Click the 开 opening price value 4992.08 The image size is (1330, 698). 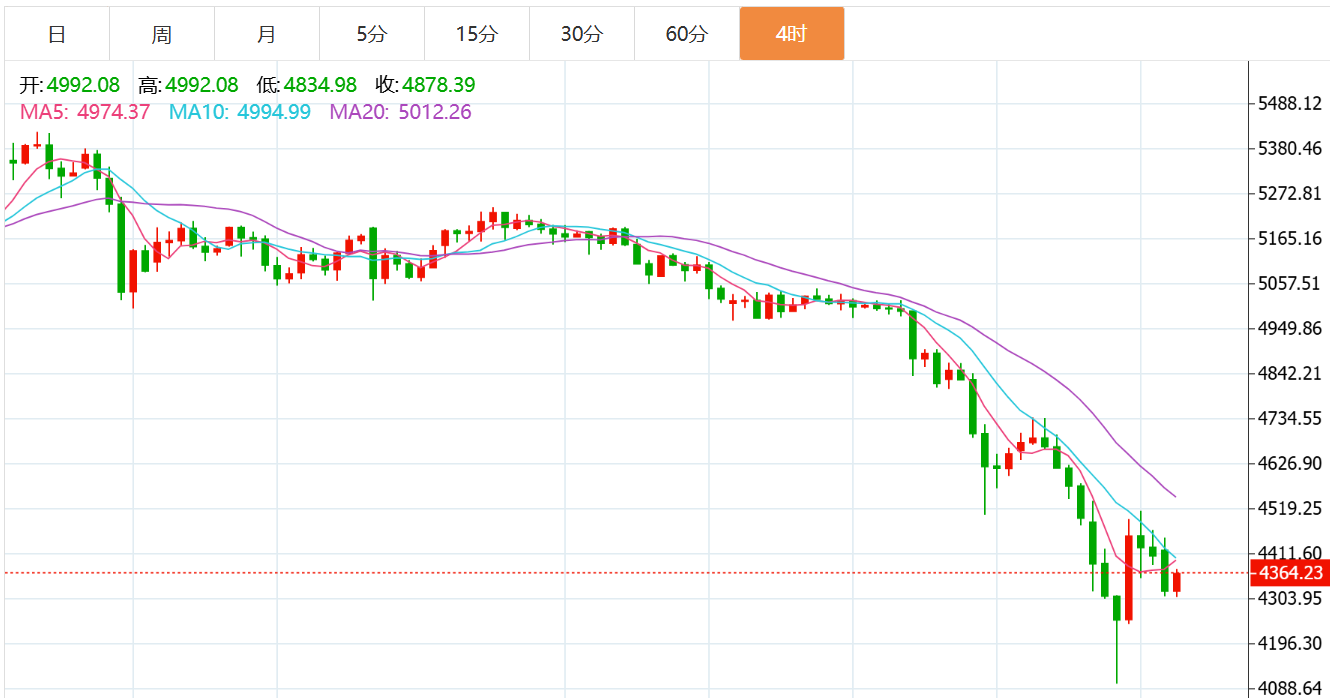(83, 85)
